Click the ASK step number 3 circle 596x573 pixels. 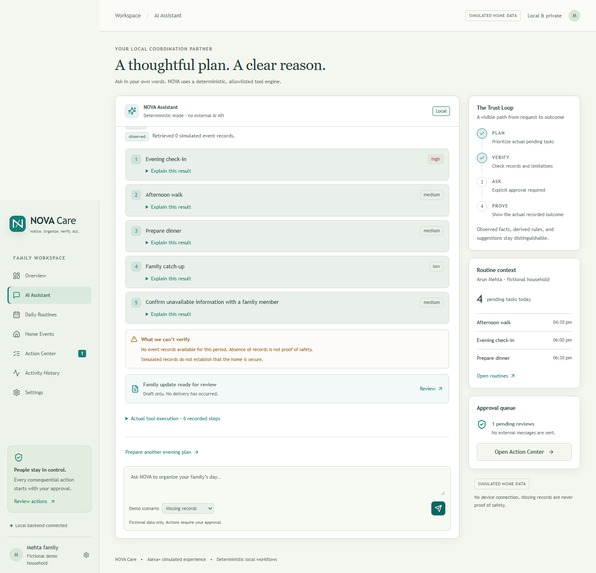482,182
